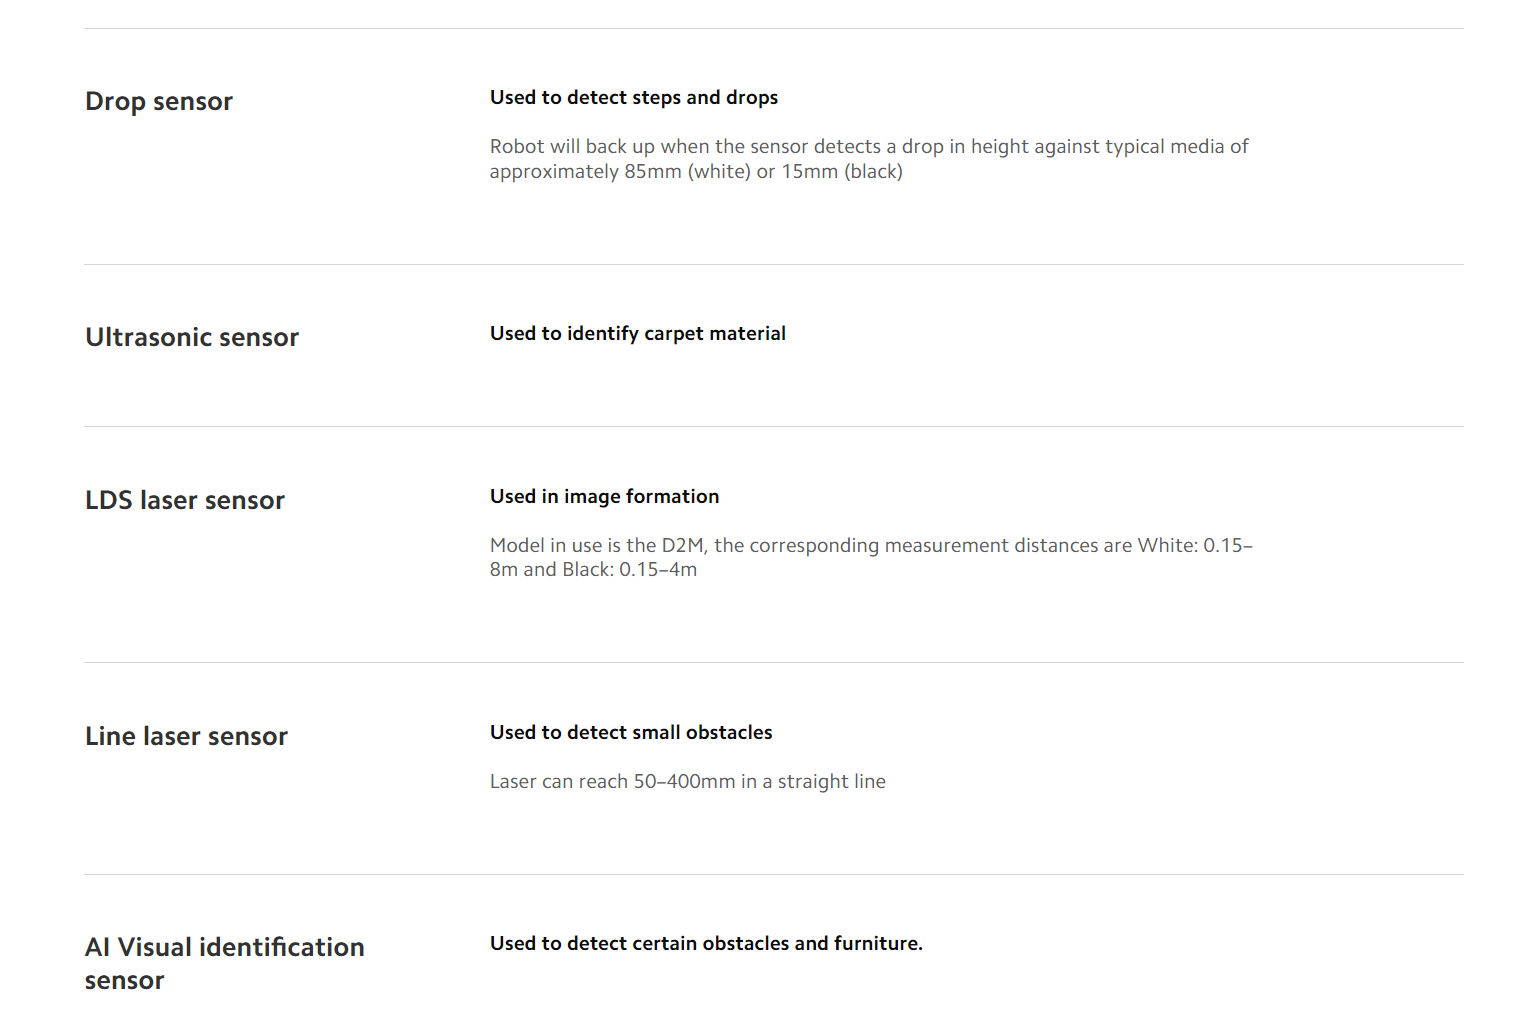This screenshot has height=1027, width=1523.
Task: Click the divider line above LDS laser sensor
Action: click(774, 426)
